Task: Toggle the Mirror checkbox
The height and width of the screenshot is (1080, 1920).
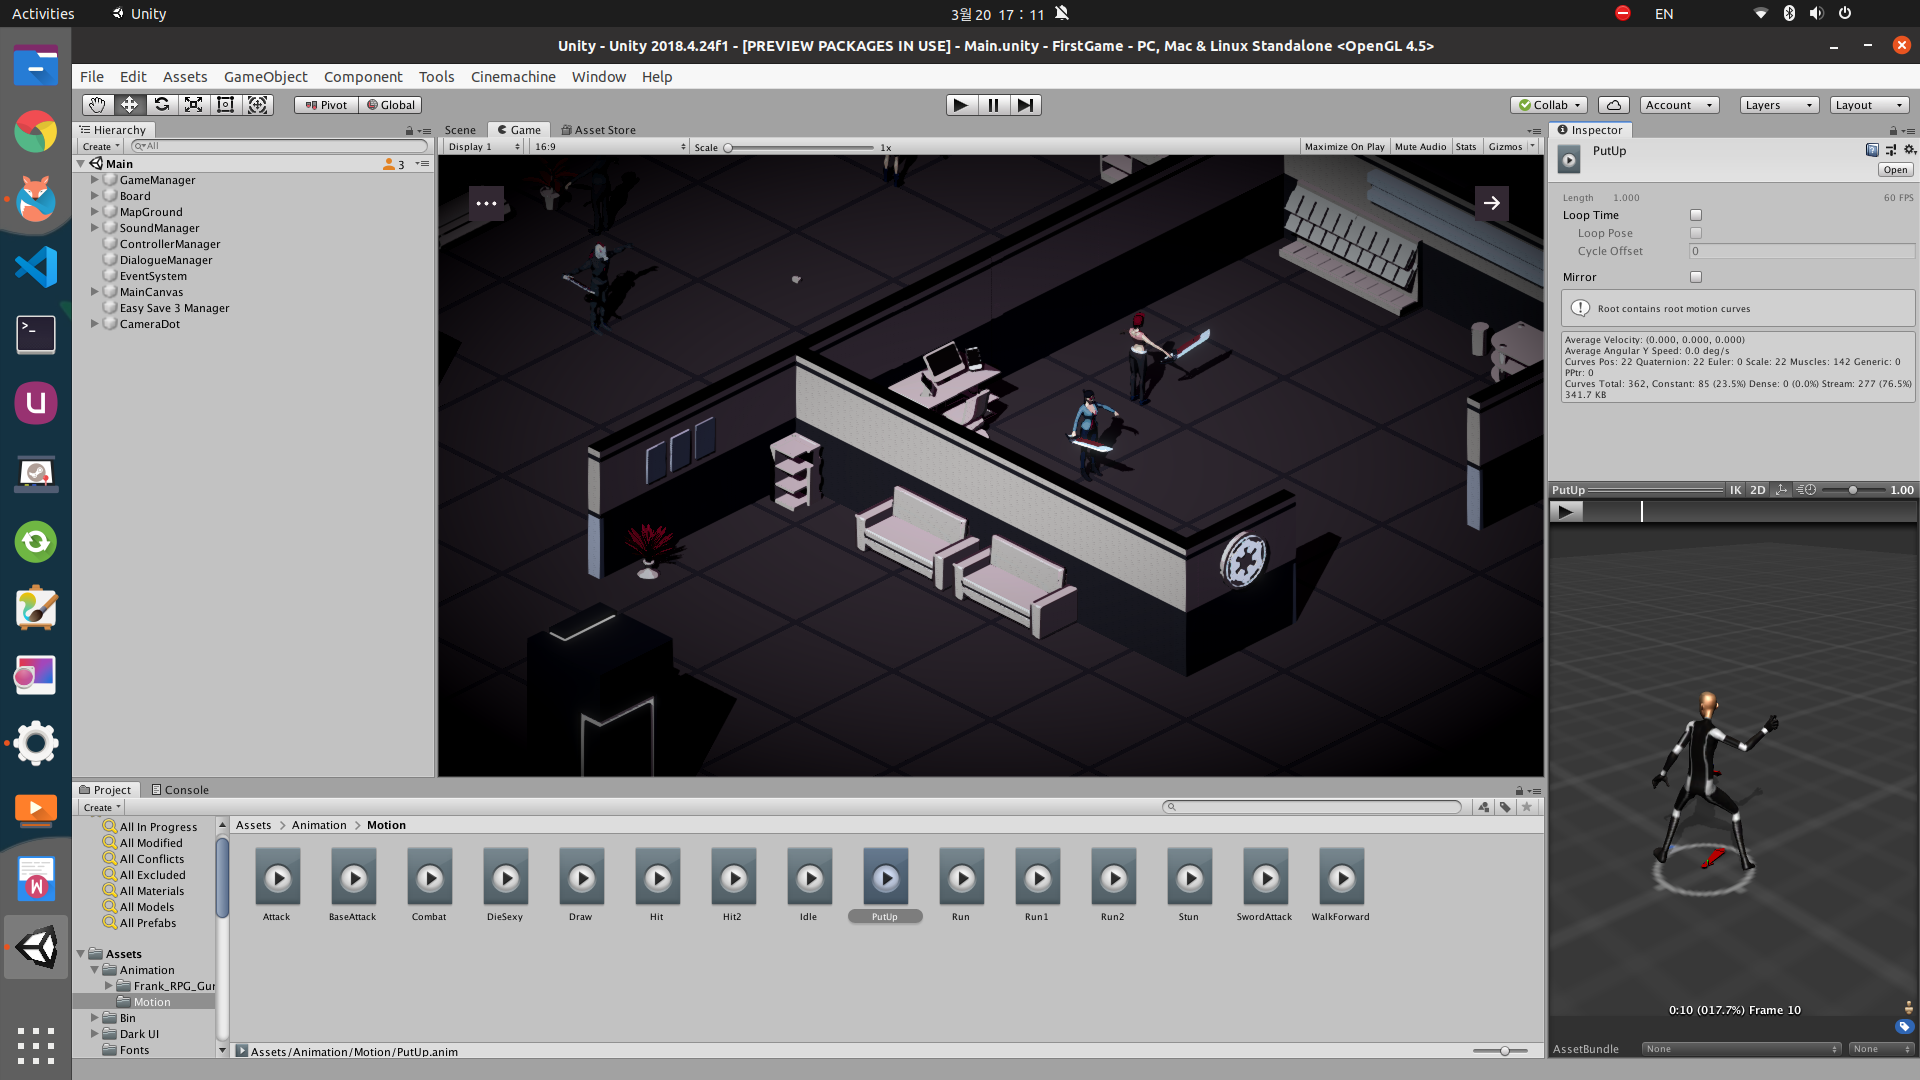Action: click(1696, 277)
